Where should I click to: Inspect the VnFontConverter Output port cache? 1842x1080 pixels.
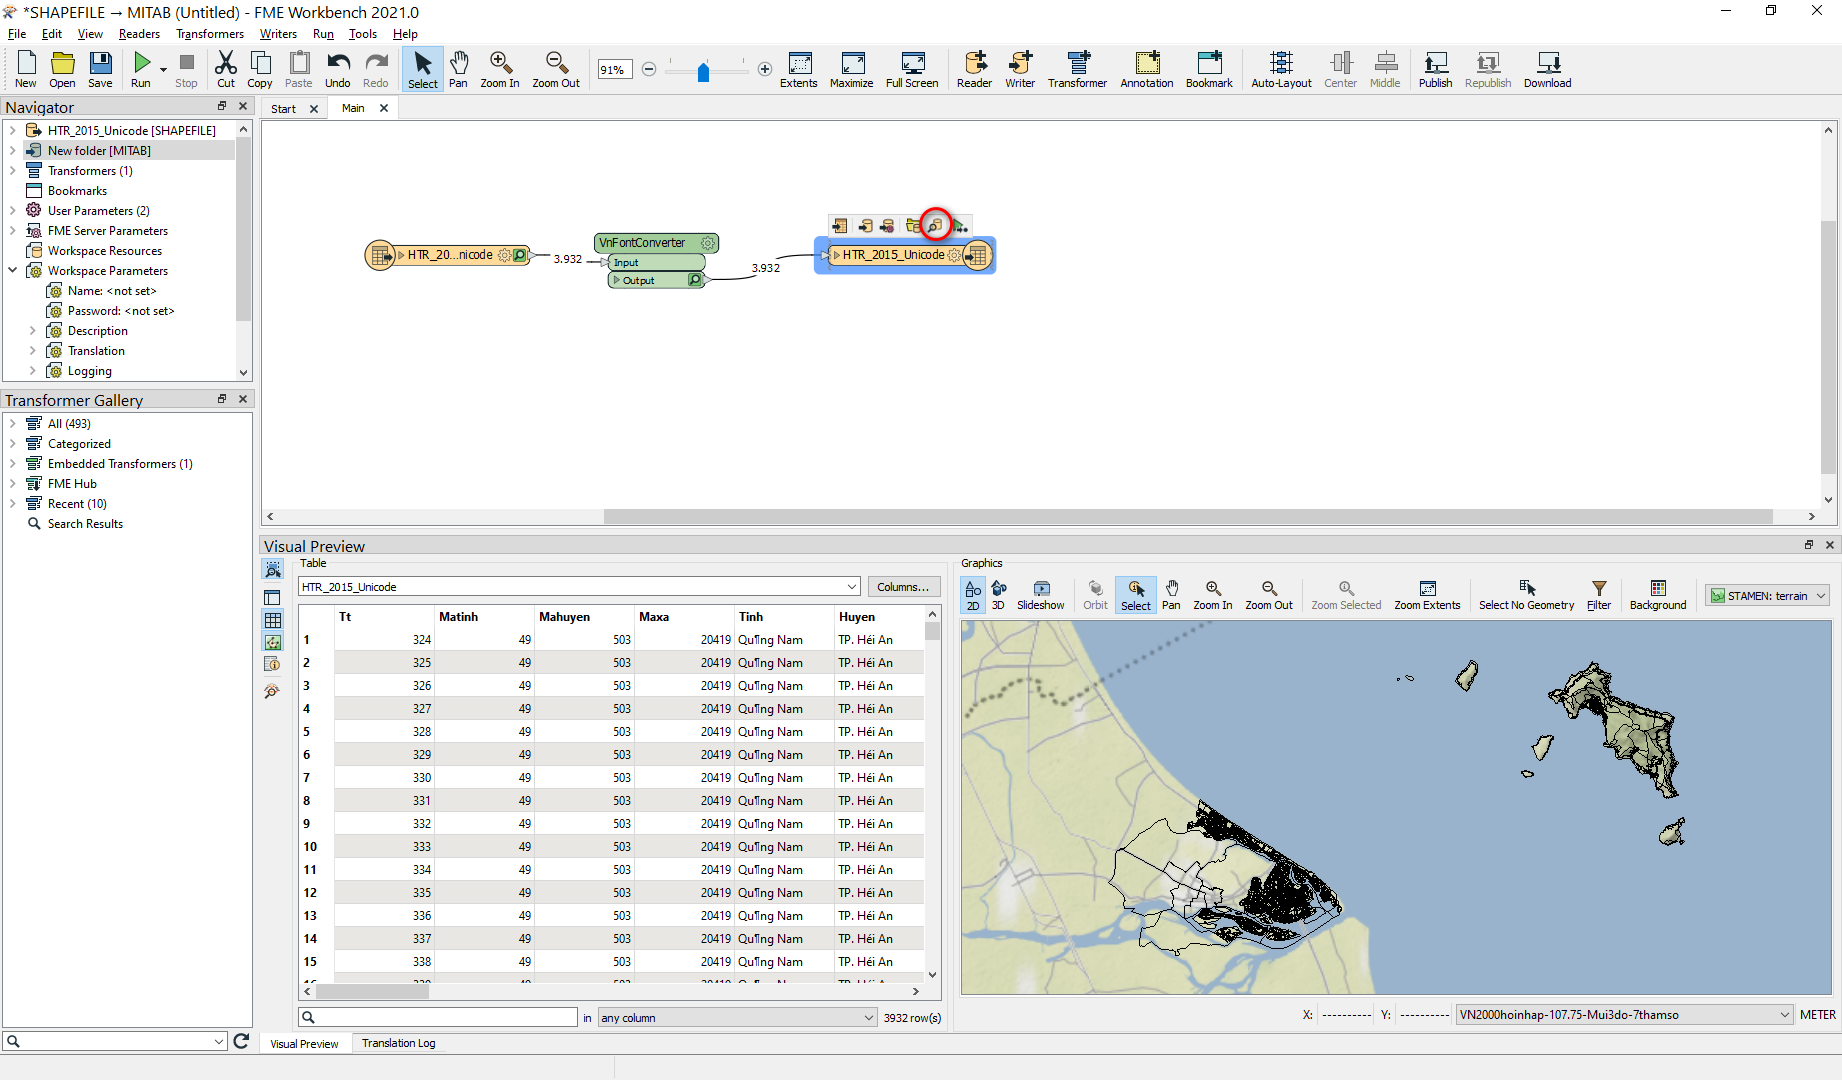point(695,280)
